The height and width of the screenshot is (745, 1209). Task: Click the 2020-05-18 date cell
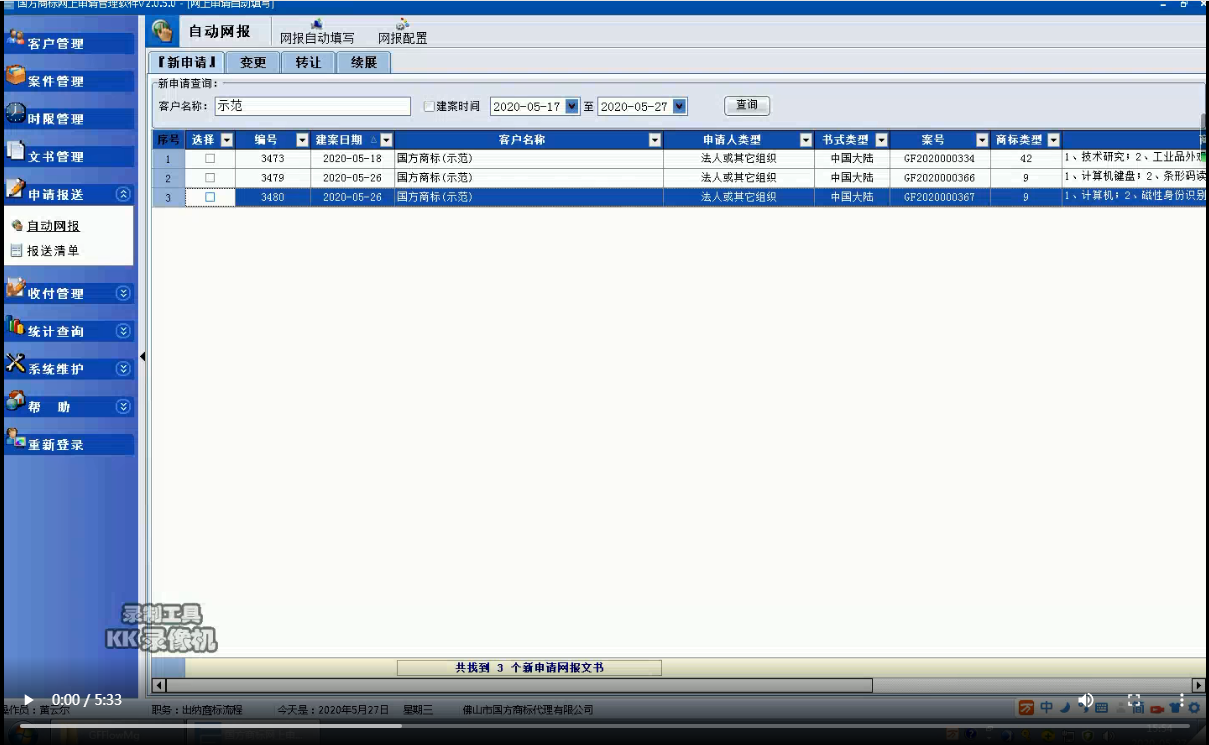[x=352, y=158]
